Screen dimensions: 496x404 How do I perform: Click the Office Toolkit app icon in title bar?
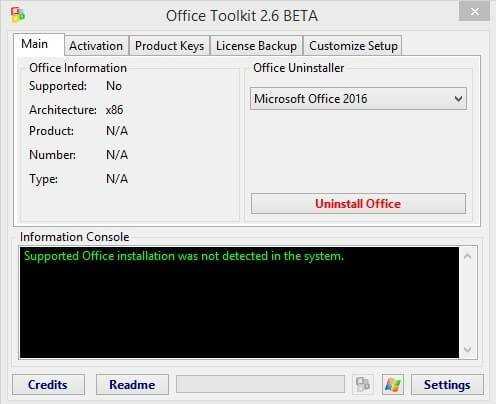18,15
